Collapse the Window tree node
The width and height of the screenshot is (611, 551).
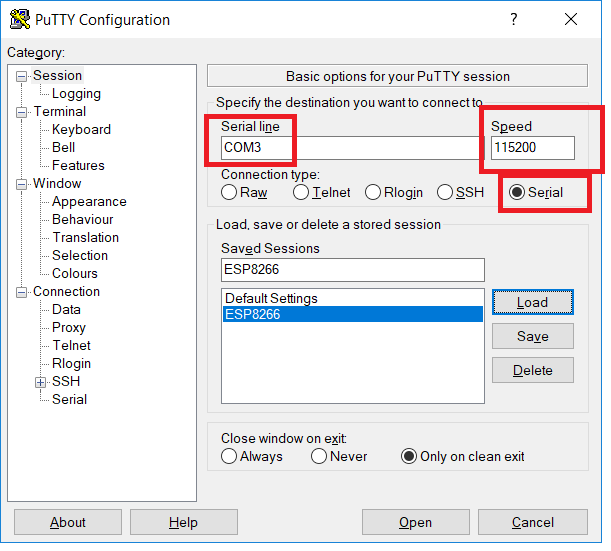point(21,184)
